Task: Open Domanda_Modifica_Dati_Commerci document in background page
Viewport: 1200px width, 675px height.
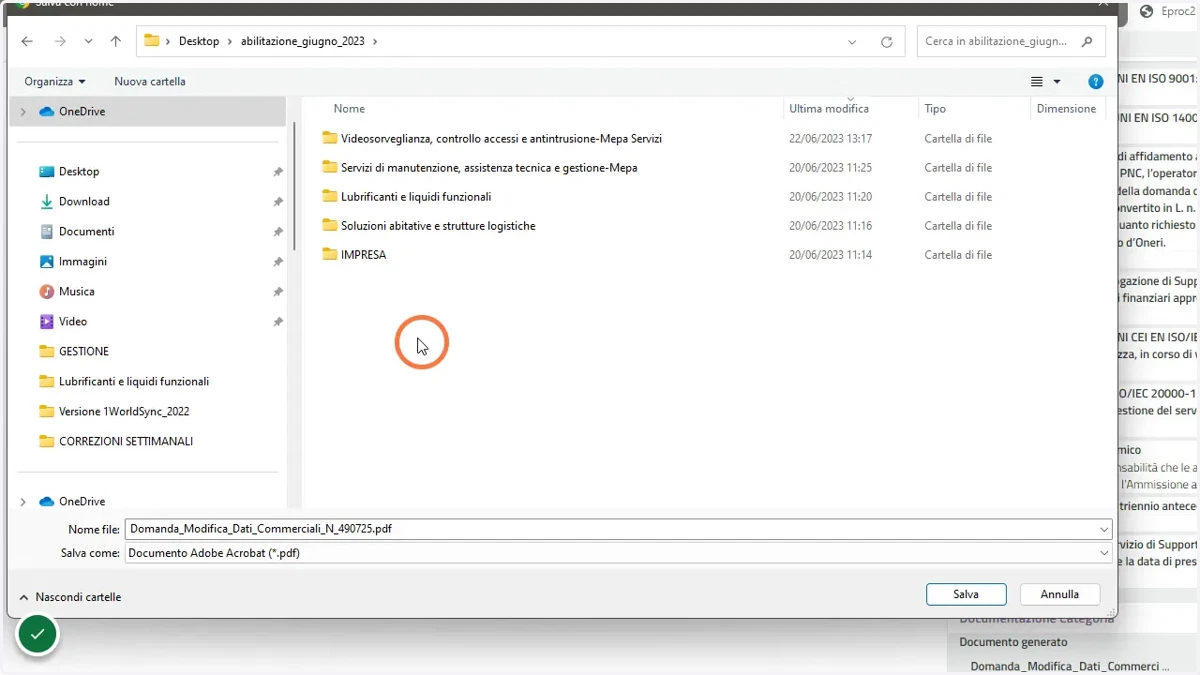Action: pyautogui.click(x=1069, y=666)
